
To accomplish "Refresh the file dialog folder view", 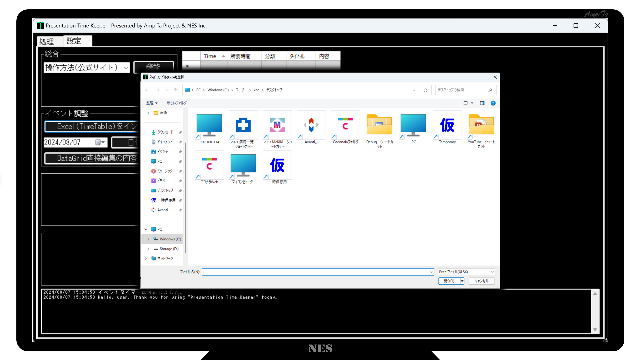I will 425,90.
